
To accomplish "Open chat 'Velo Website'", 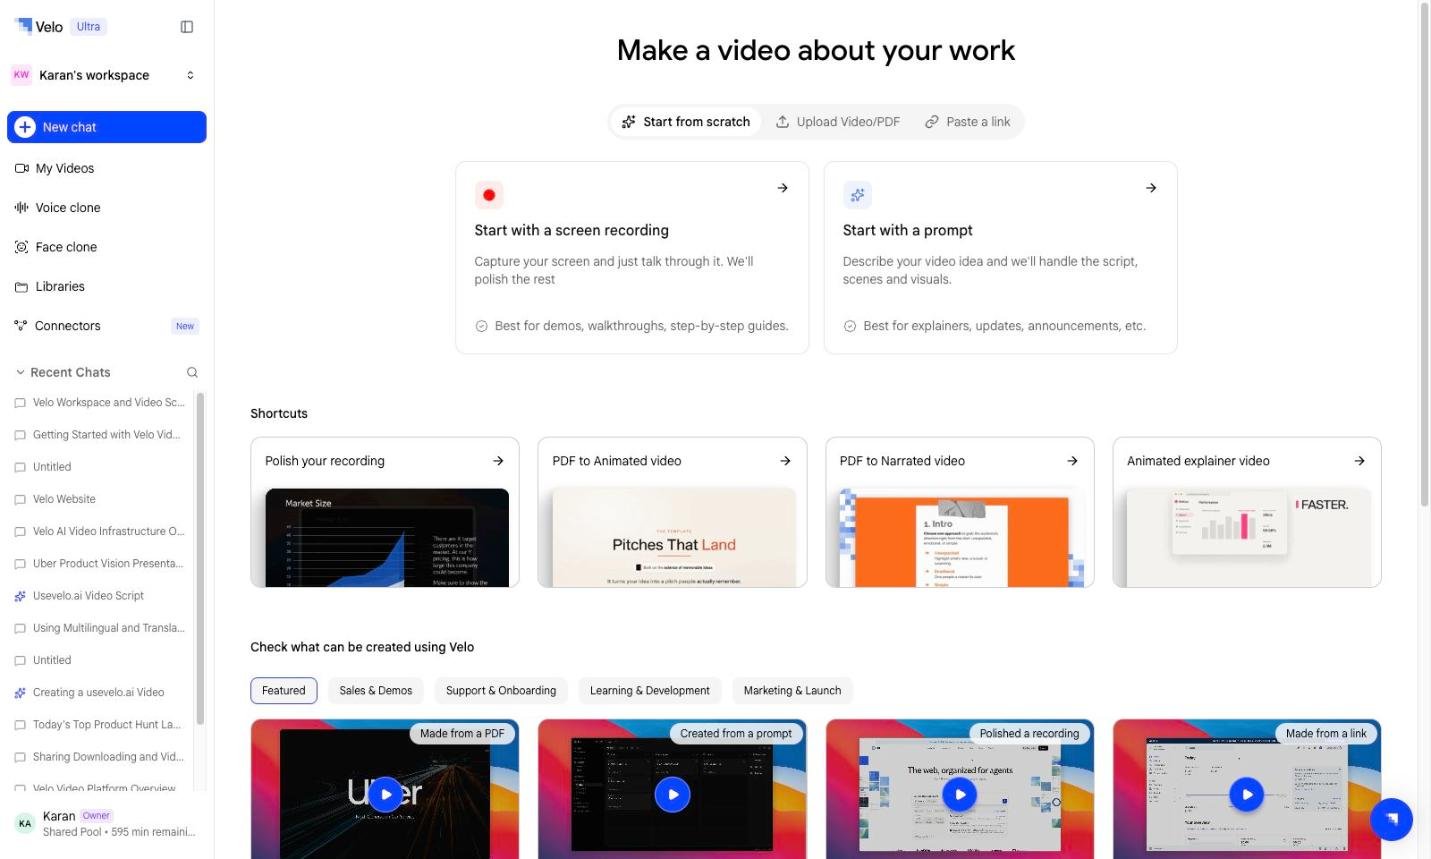I will click(x=100, y=499).
